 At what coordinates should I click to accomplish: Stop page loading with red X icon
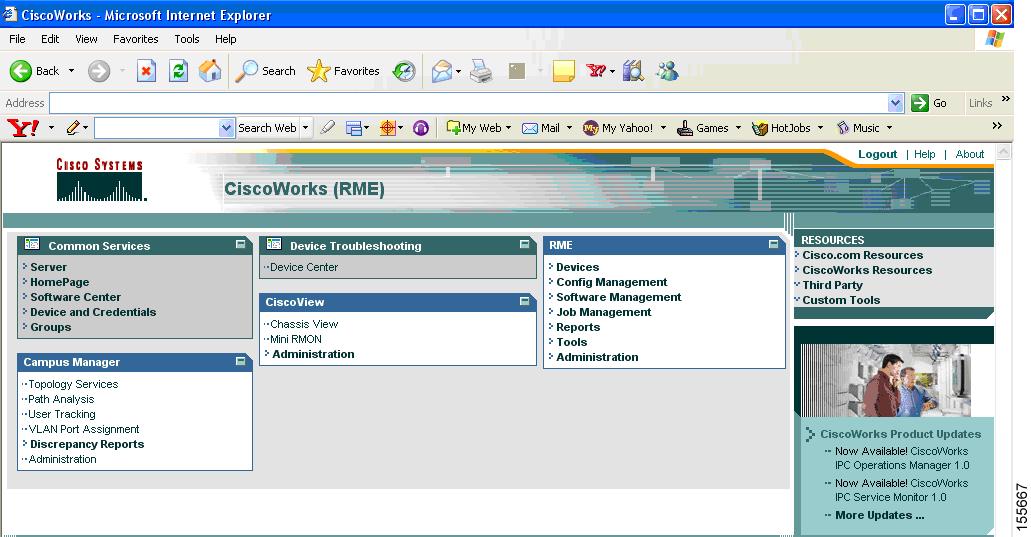[146, 70]
